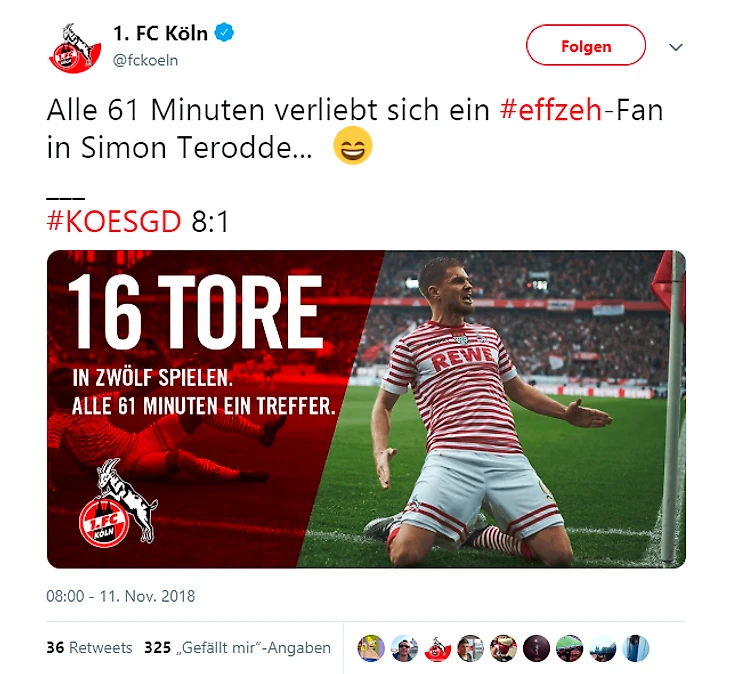Open the liker avatar showing green stadium pitch
The width and height of the screenshot is (730, 674).
point(569,648)
